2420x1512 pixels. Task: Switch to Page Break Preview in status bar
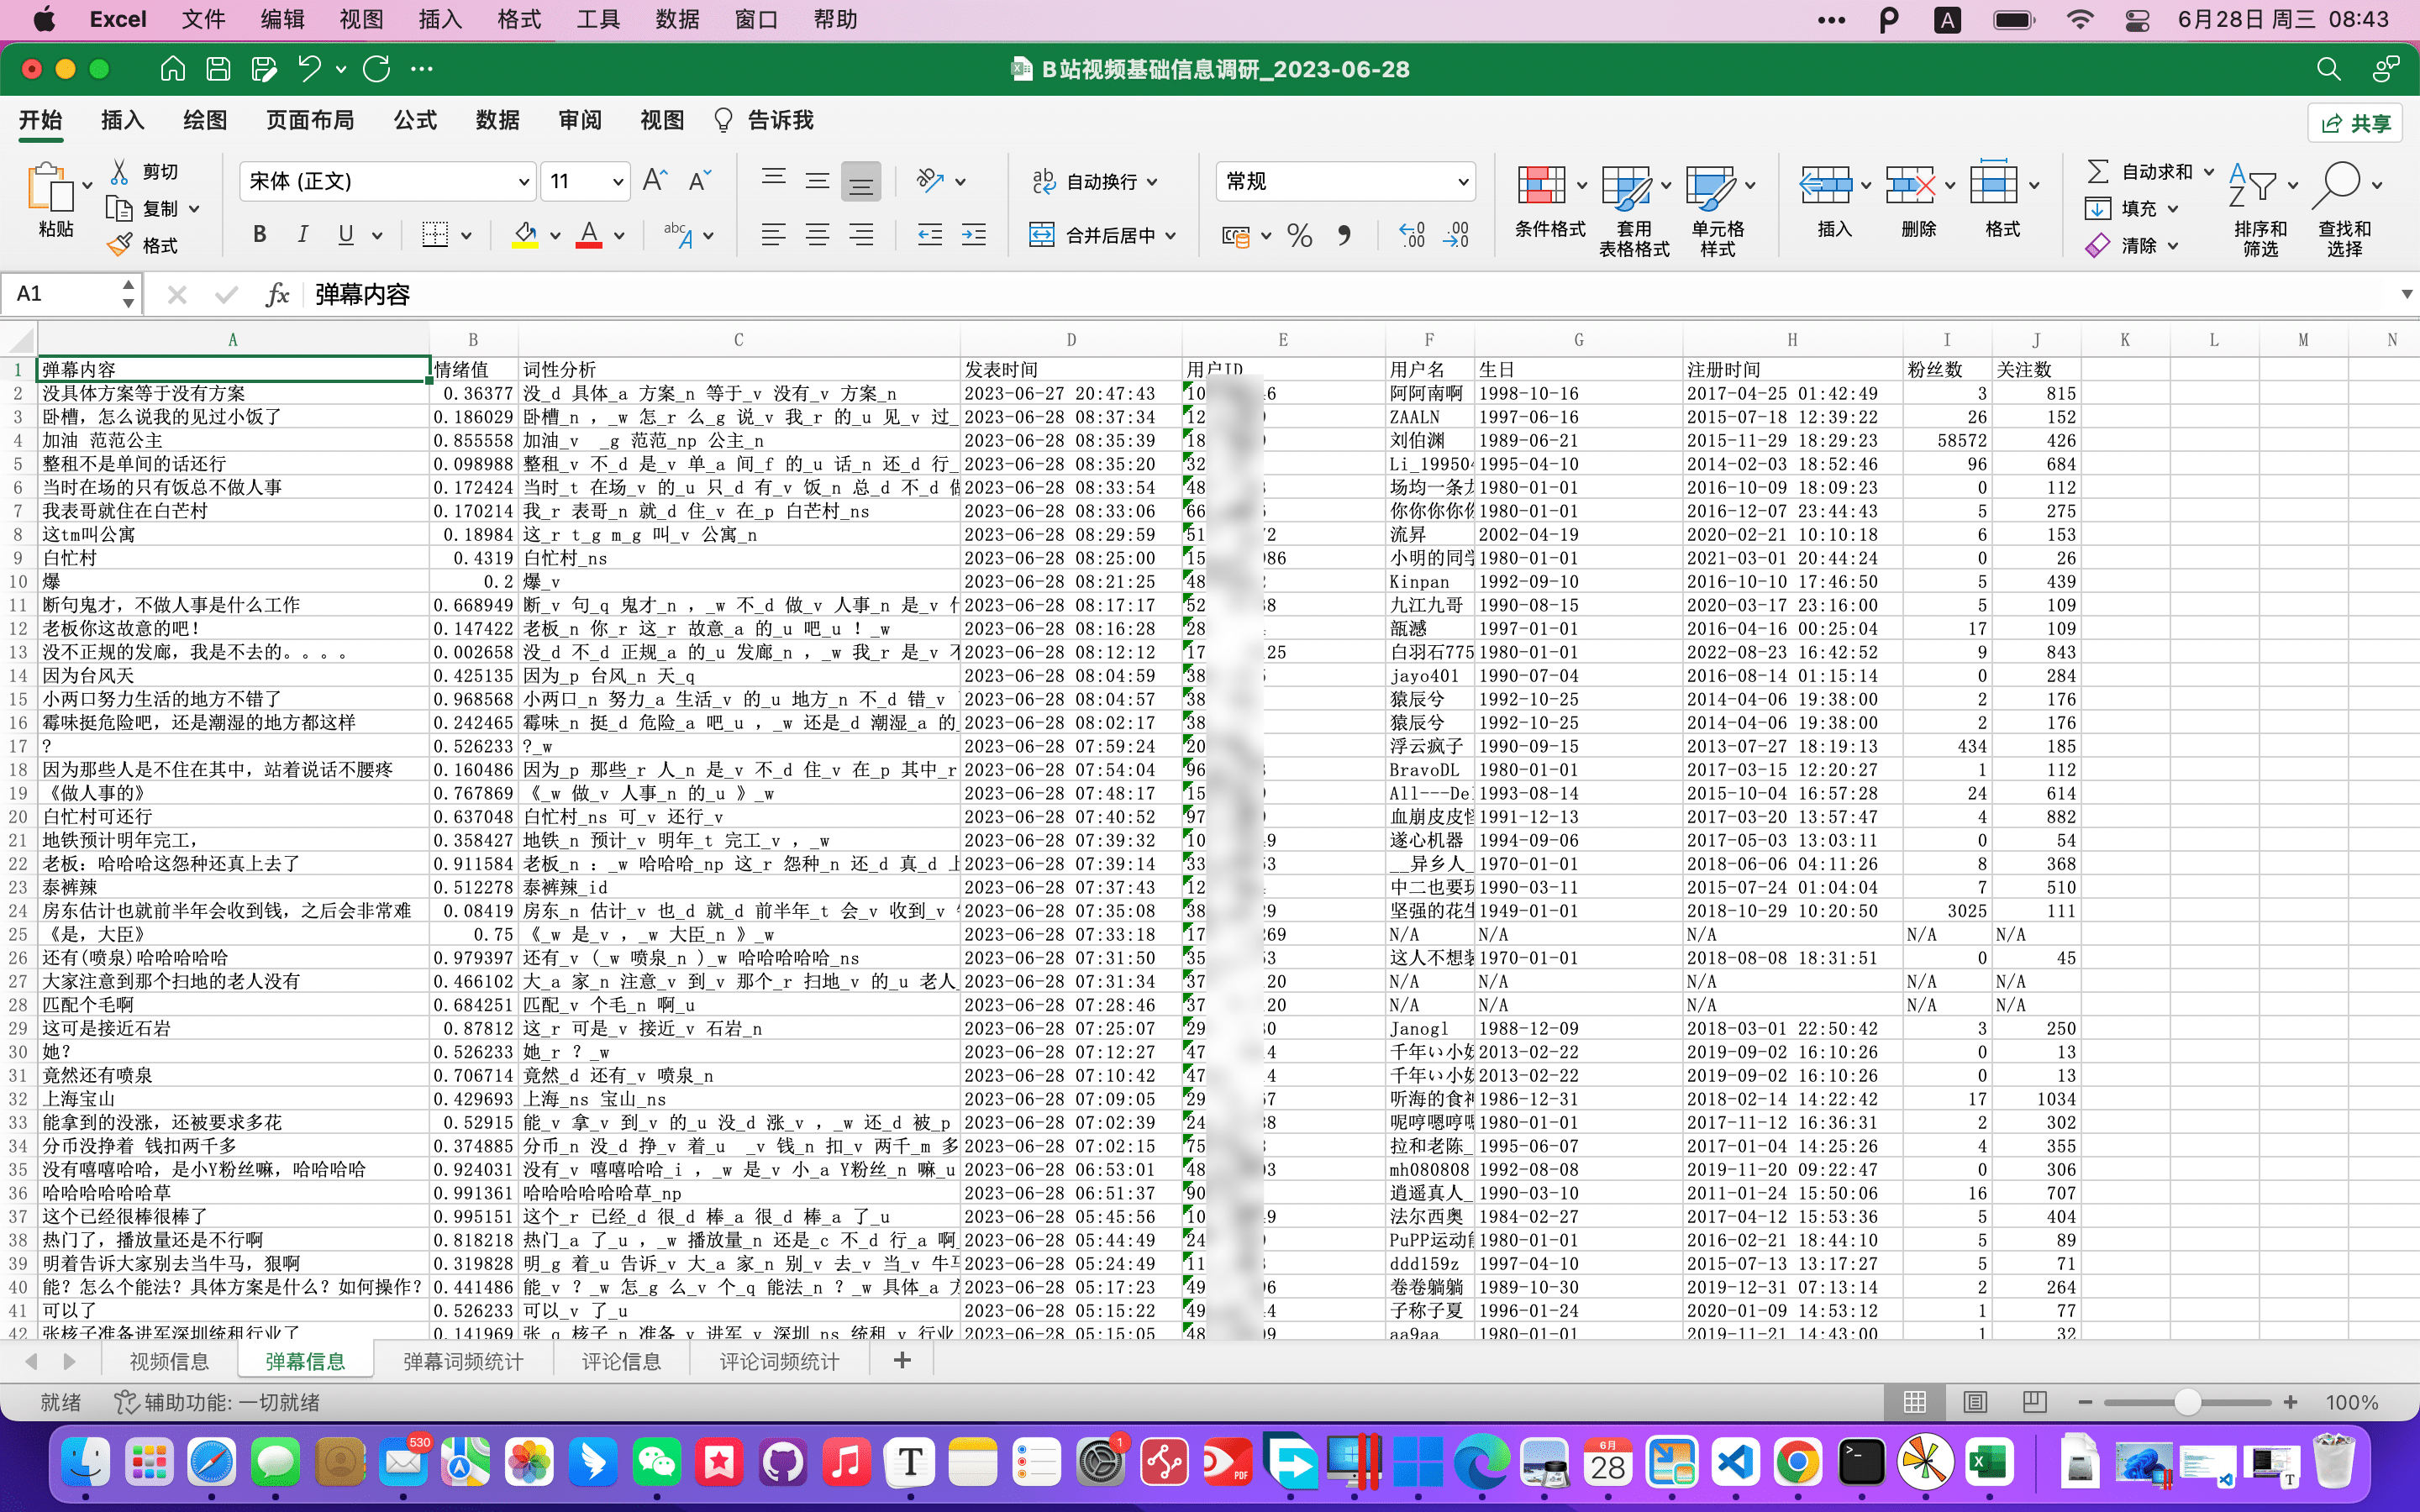(2034, 1402)
